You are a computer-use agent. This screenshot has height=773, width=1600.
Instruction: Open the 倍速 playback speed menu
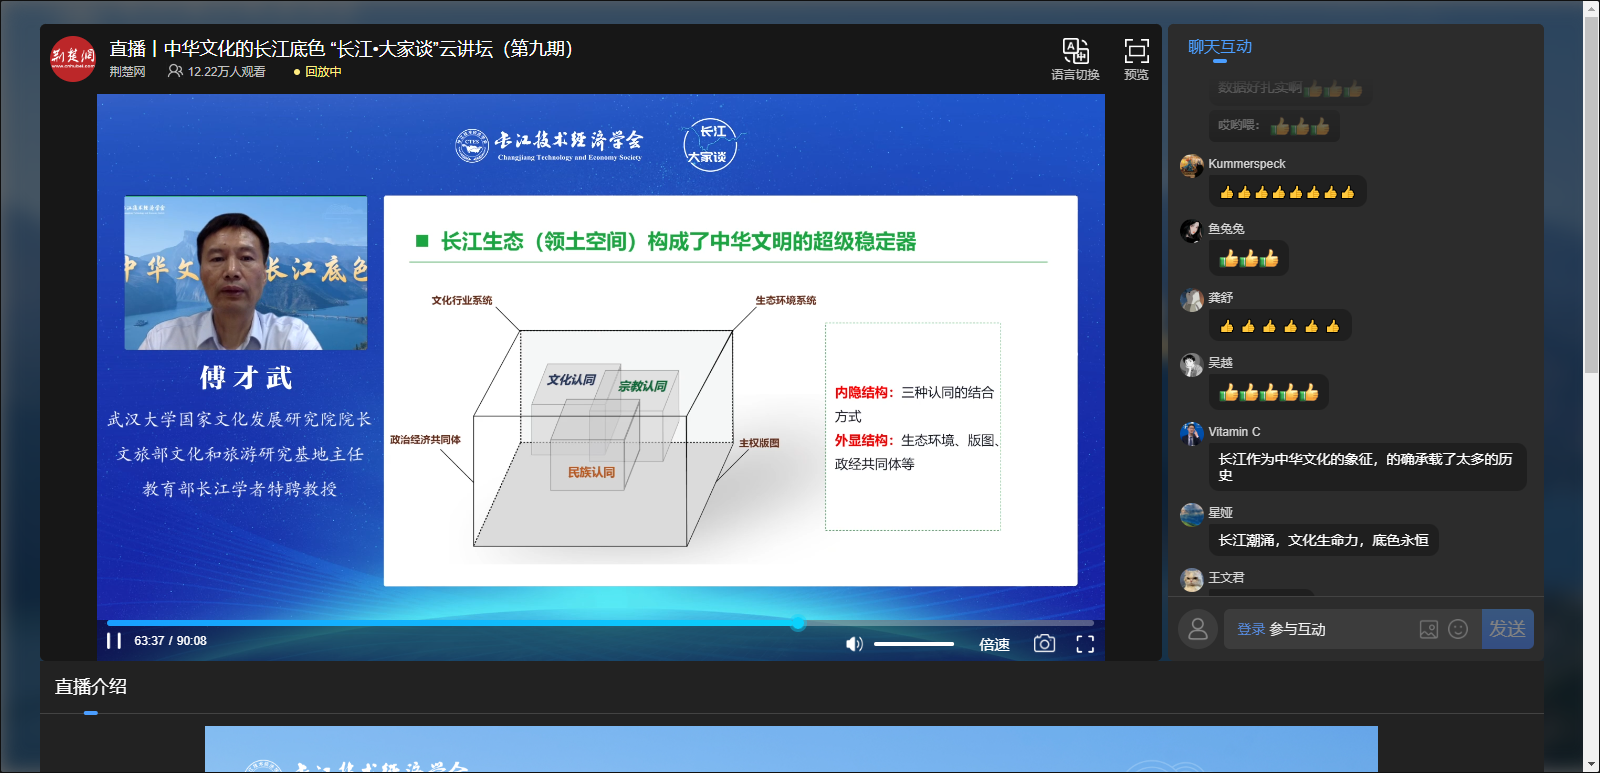[x=994, y=645]
